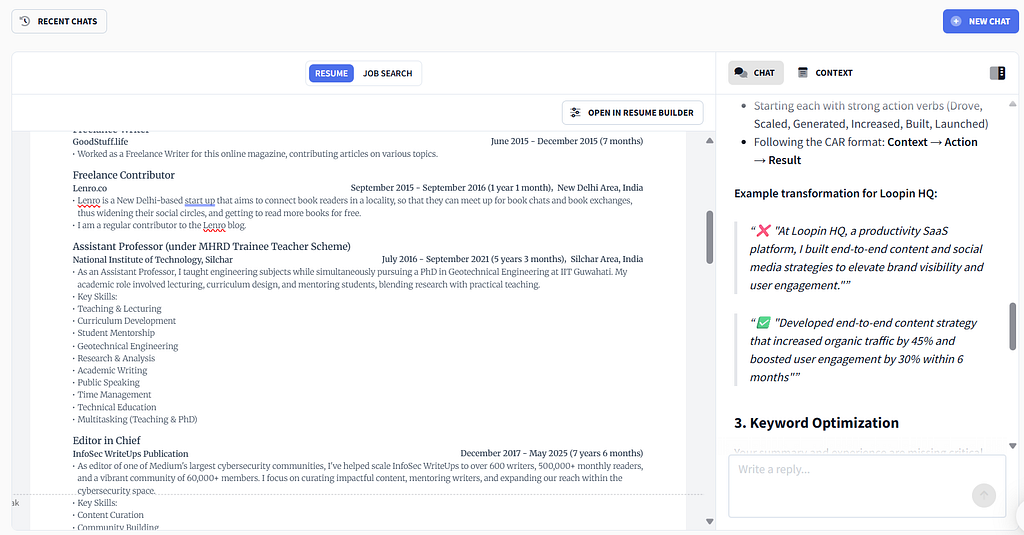Click the 'Student Mentorship' skill
Viewport: 1024px width, 535px height.
pyautogui.click(x=116, y=333)
